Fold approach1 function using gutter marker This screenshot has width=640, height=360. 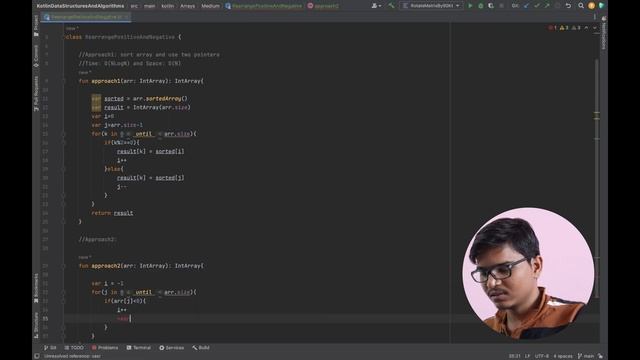click(x=64, y=81)
